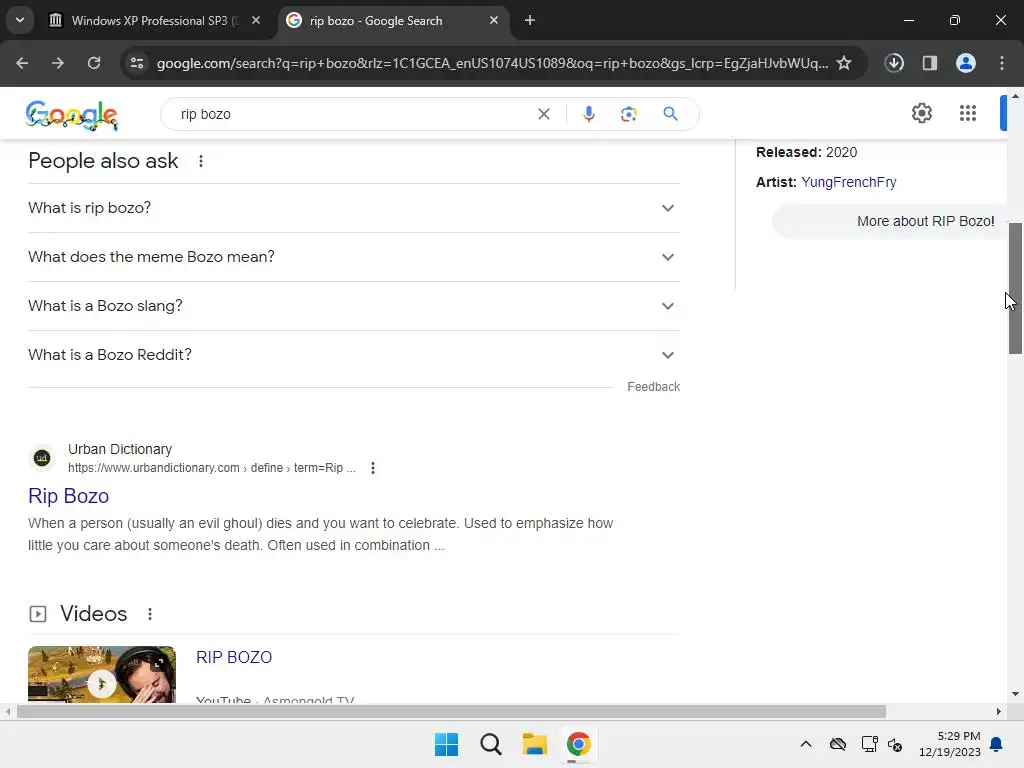Open notifications bell icon

(997, 744)
